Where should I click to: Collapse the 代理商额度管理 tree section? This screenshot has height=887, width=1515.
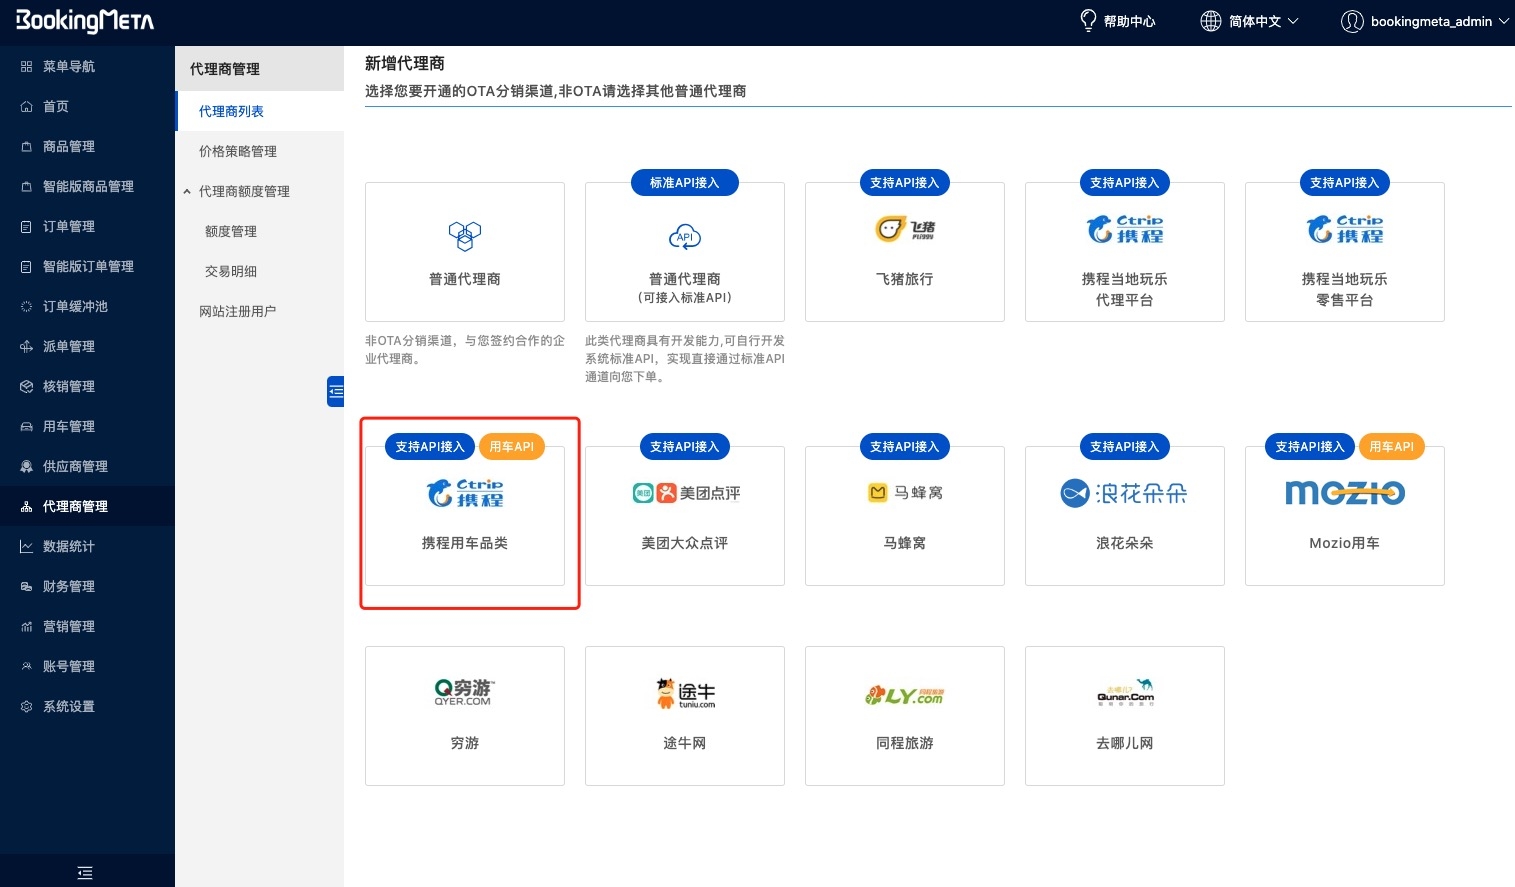(x=187, y=191)
